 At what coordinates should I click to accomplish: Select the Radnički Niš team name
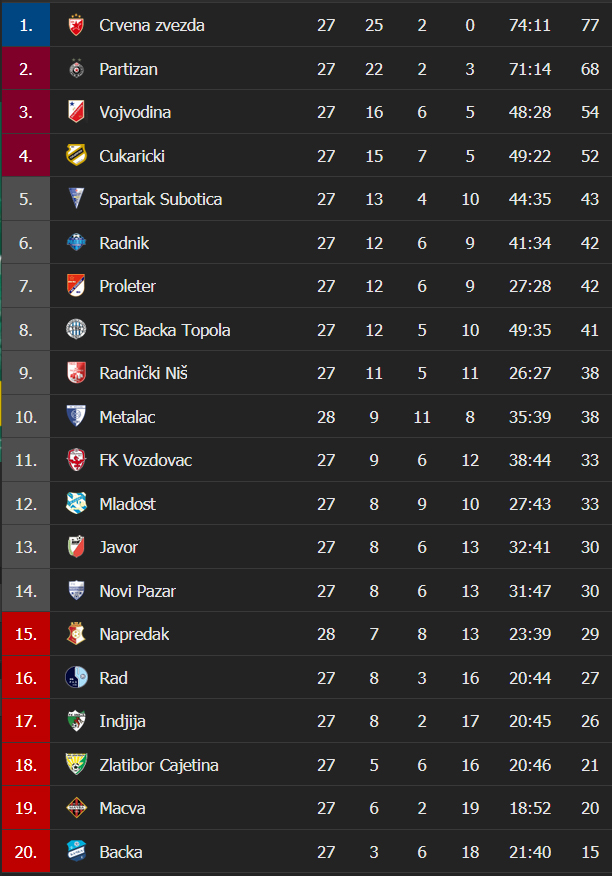tap(143, 373)
